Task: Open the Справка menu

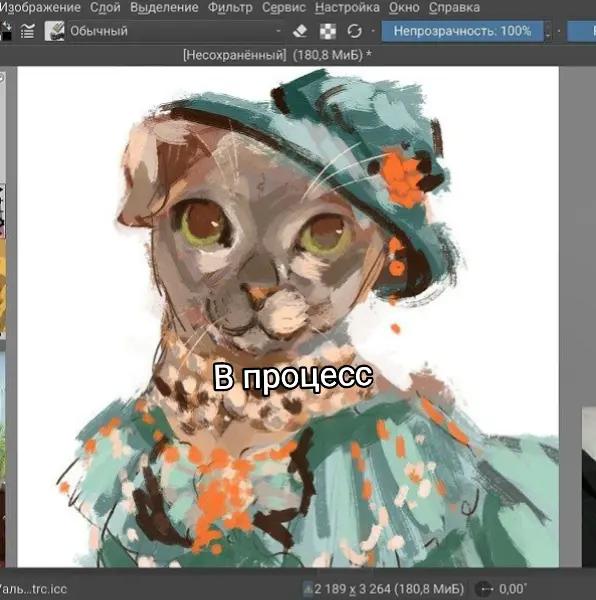Action: pyautogui.click(x=454, y=7)
